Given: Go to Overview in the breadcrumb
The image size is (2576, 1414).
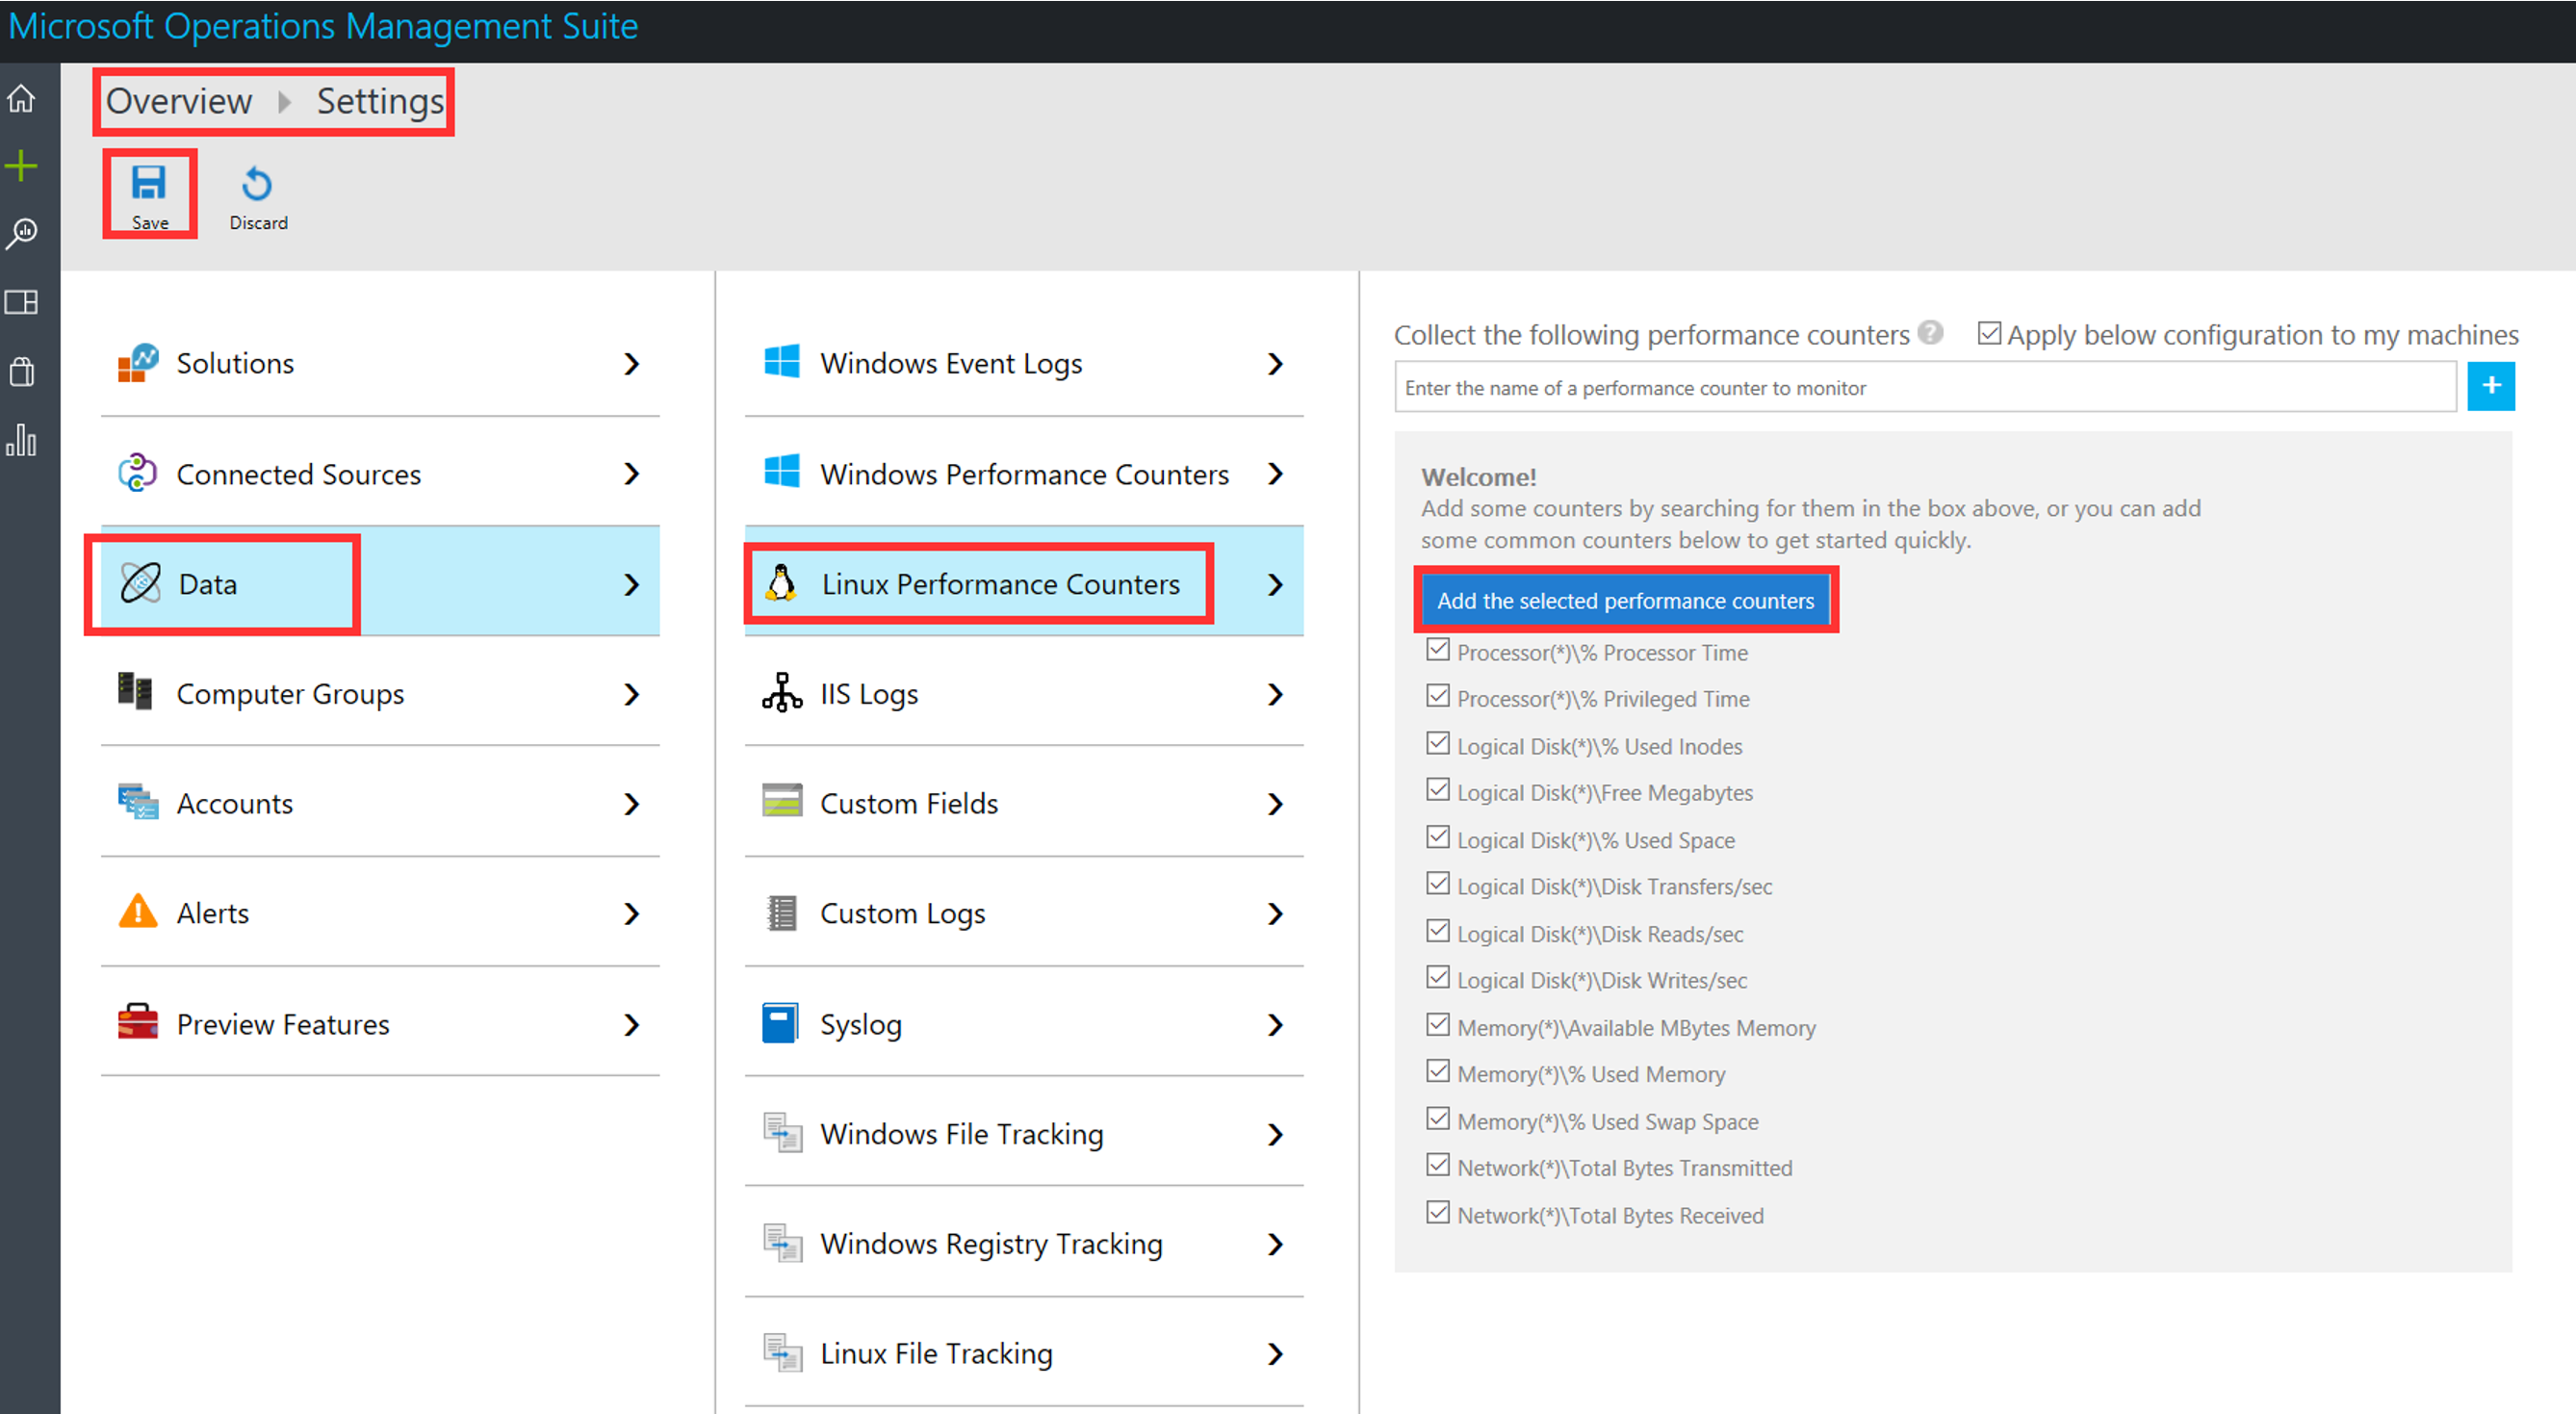Looking at the screenshot, I should point(179,101).
